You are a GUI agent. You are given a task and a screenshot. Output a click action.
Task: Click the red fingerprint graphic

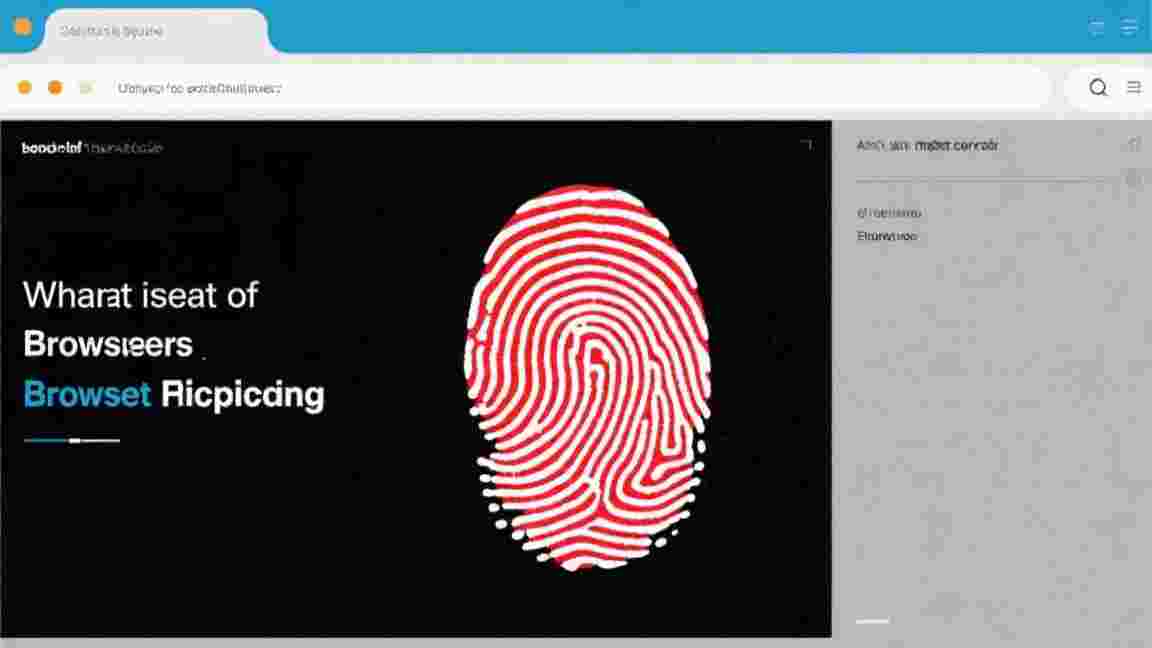point(588,377)
